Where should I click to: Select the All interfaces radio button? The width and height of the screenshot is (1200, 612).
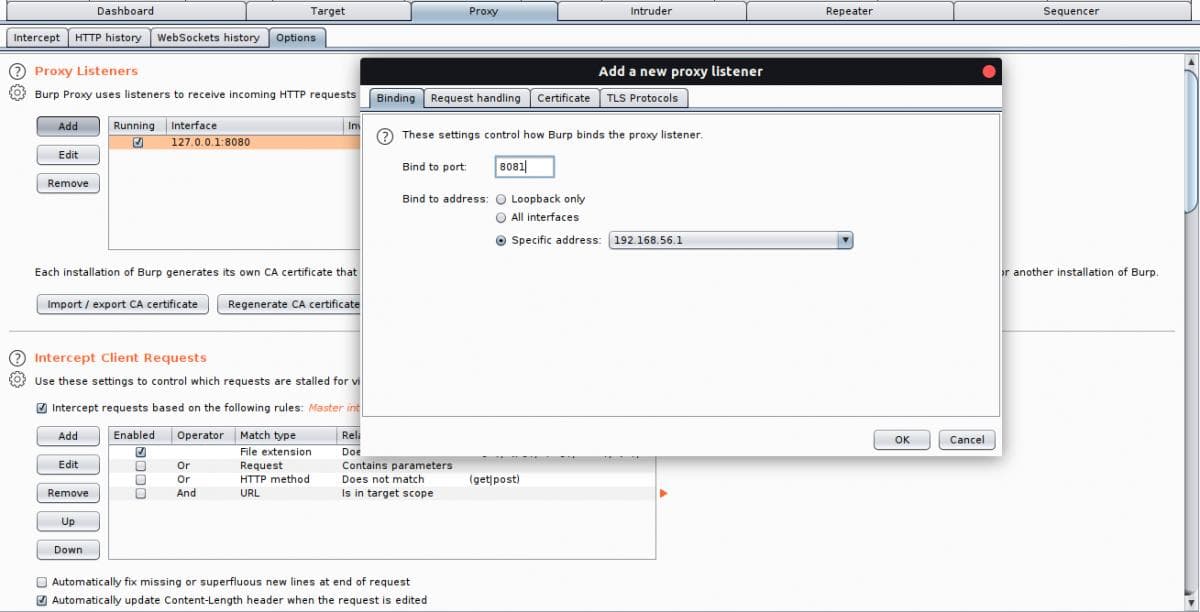[502, 217]
